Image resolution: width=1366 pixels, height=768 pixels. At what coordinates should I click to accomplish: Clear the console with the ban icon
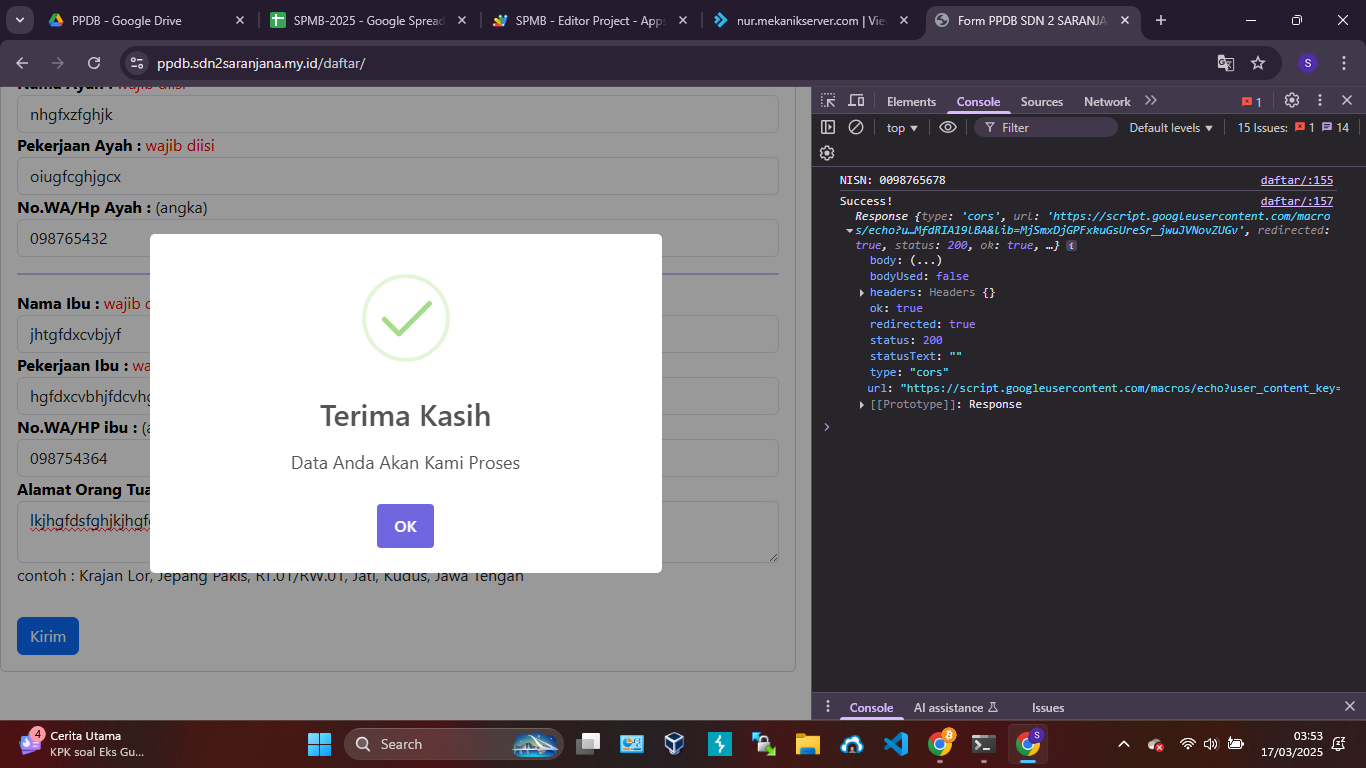[x=856, y=127]
